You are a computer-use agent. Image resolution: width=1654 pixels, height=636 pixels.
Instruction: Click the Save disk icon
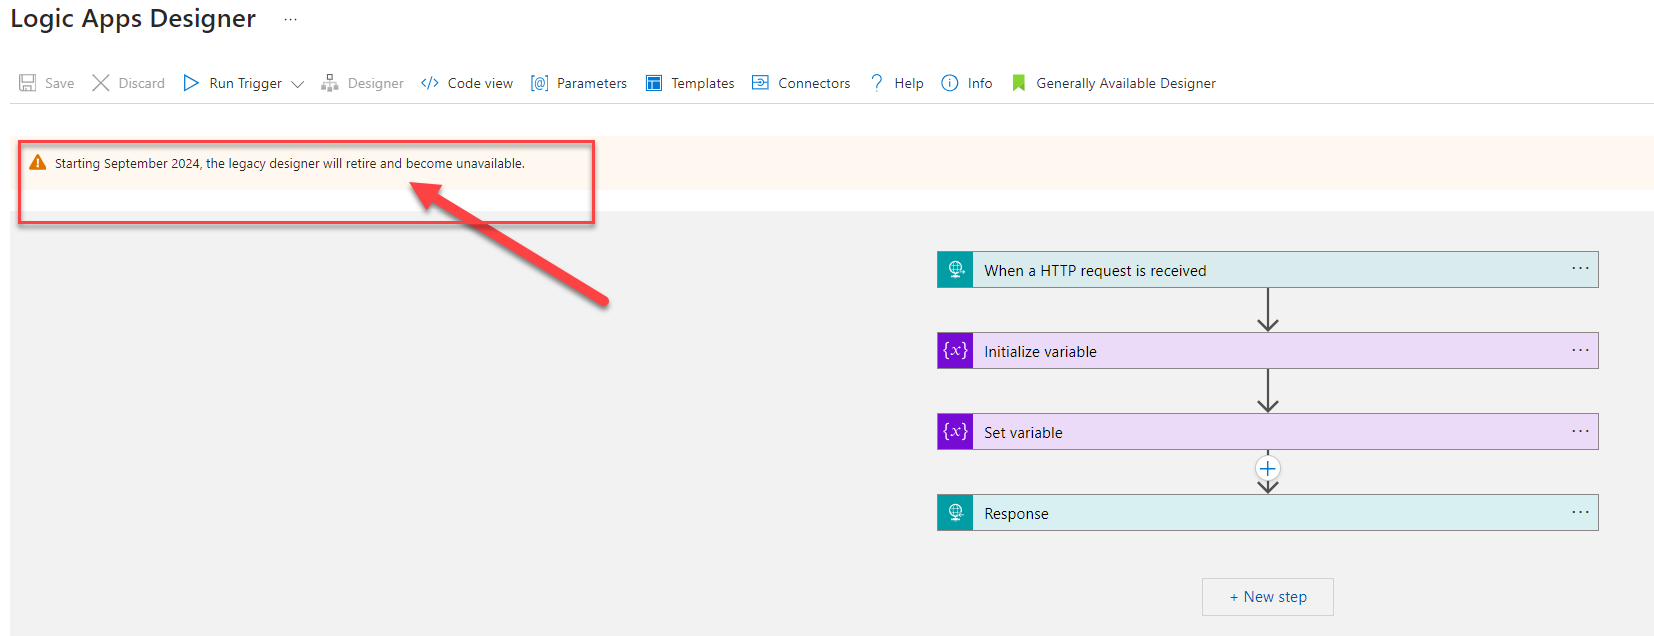click(x=28, y=83)
